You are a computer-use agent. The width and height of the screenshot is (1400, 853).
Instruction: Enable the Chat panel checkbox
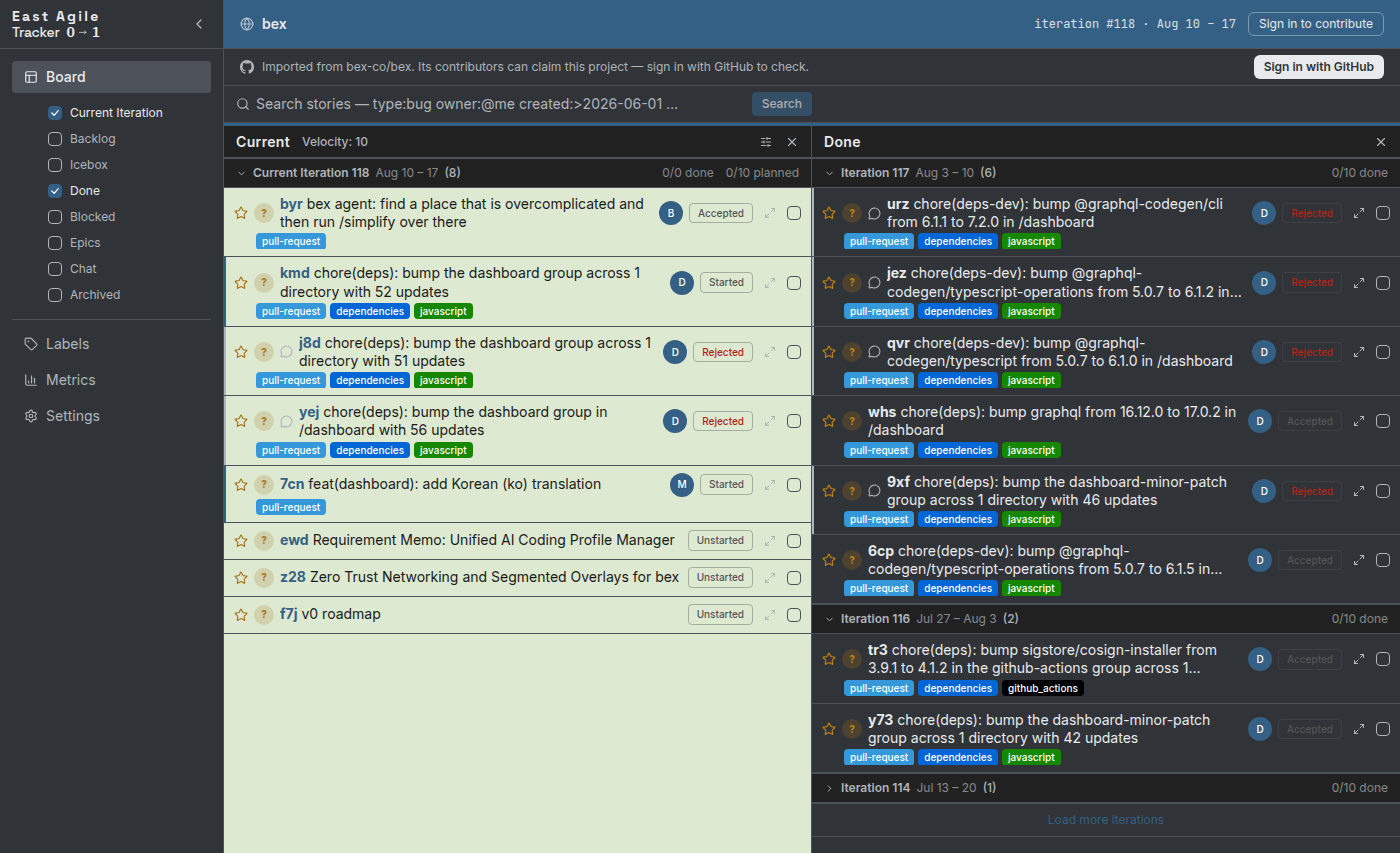[55, 269]
